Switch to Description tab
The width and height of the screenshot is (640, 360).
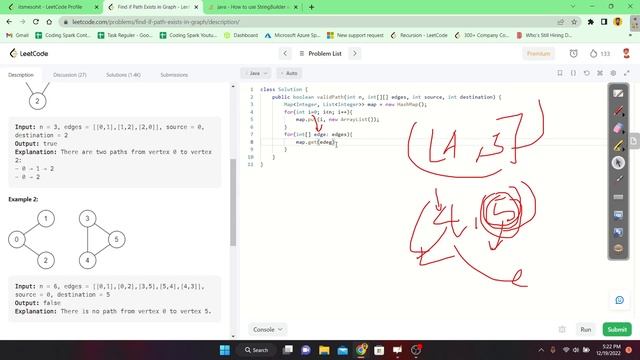[x=21, y=75]
